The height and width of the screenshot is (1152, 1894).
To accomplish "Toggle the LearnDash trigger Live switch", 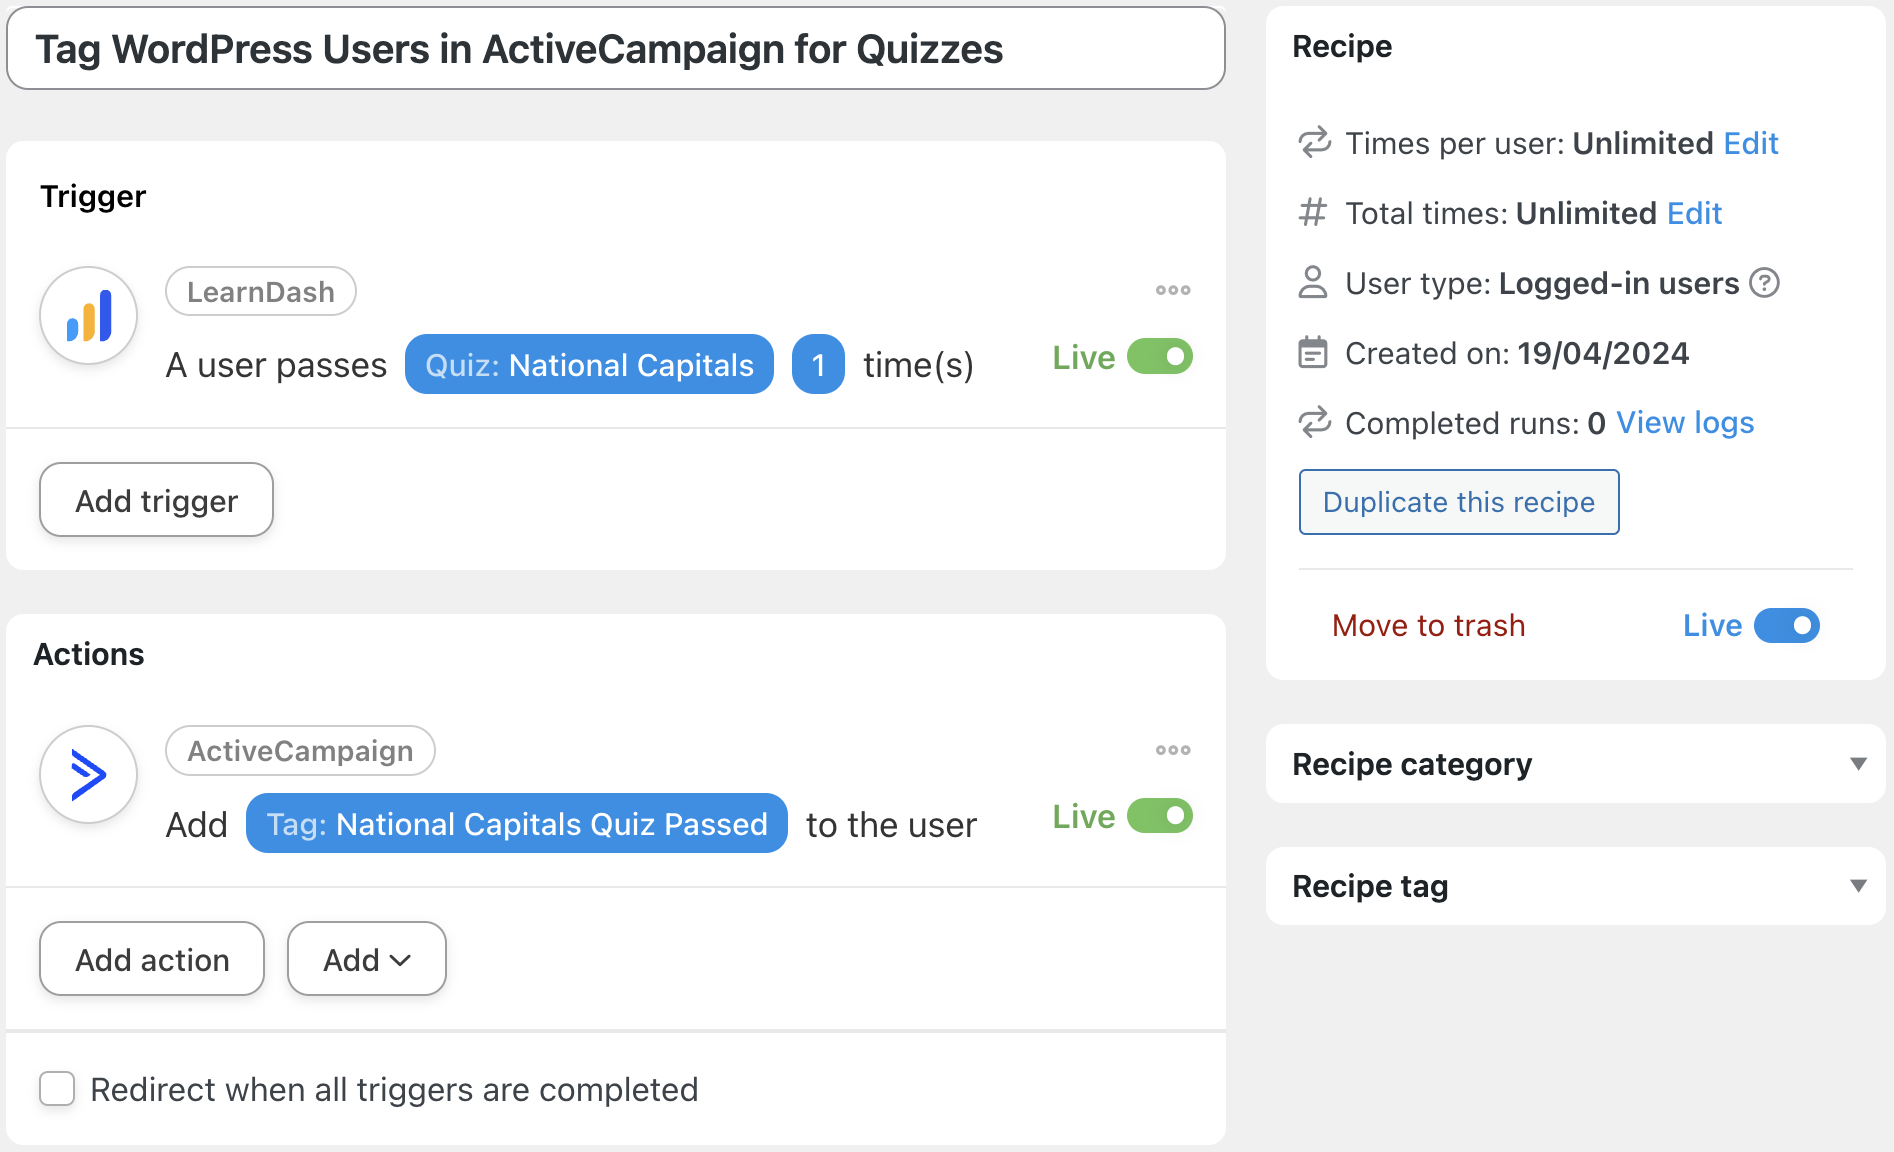I will (1159, 357).
